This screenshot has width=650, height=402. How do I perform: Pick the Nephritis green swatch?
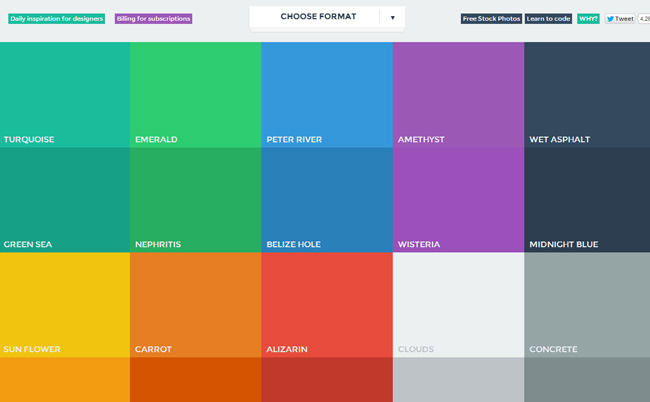coord(196,200)
